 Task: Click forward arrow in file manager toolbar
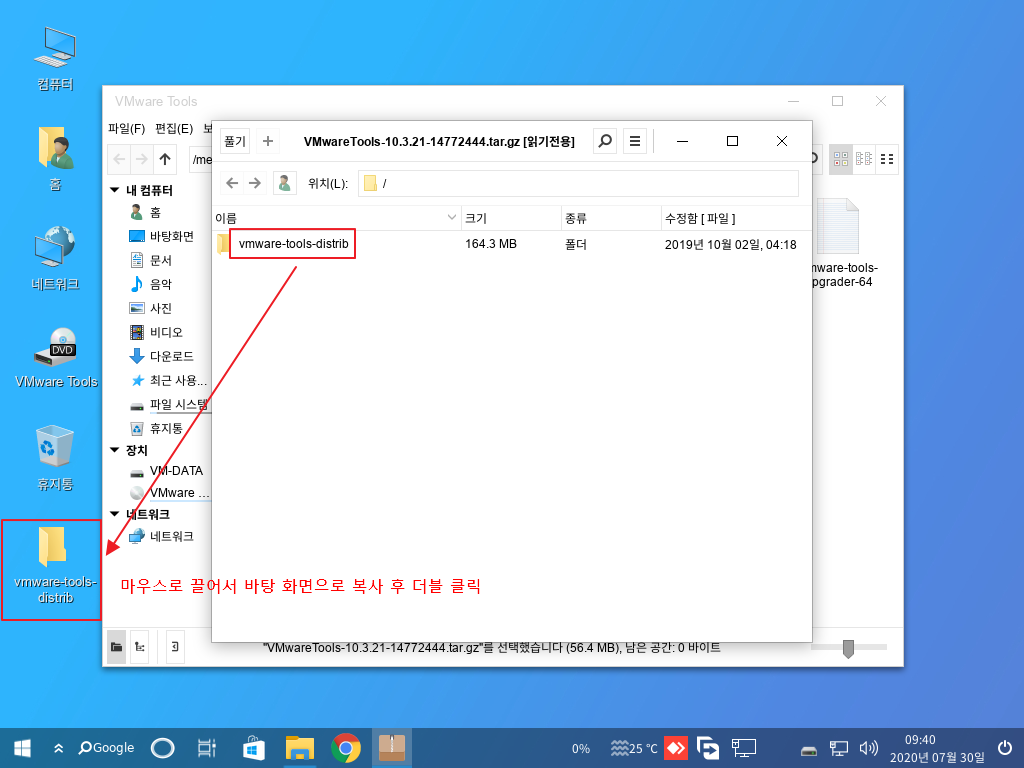coord(142,159)
